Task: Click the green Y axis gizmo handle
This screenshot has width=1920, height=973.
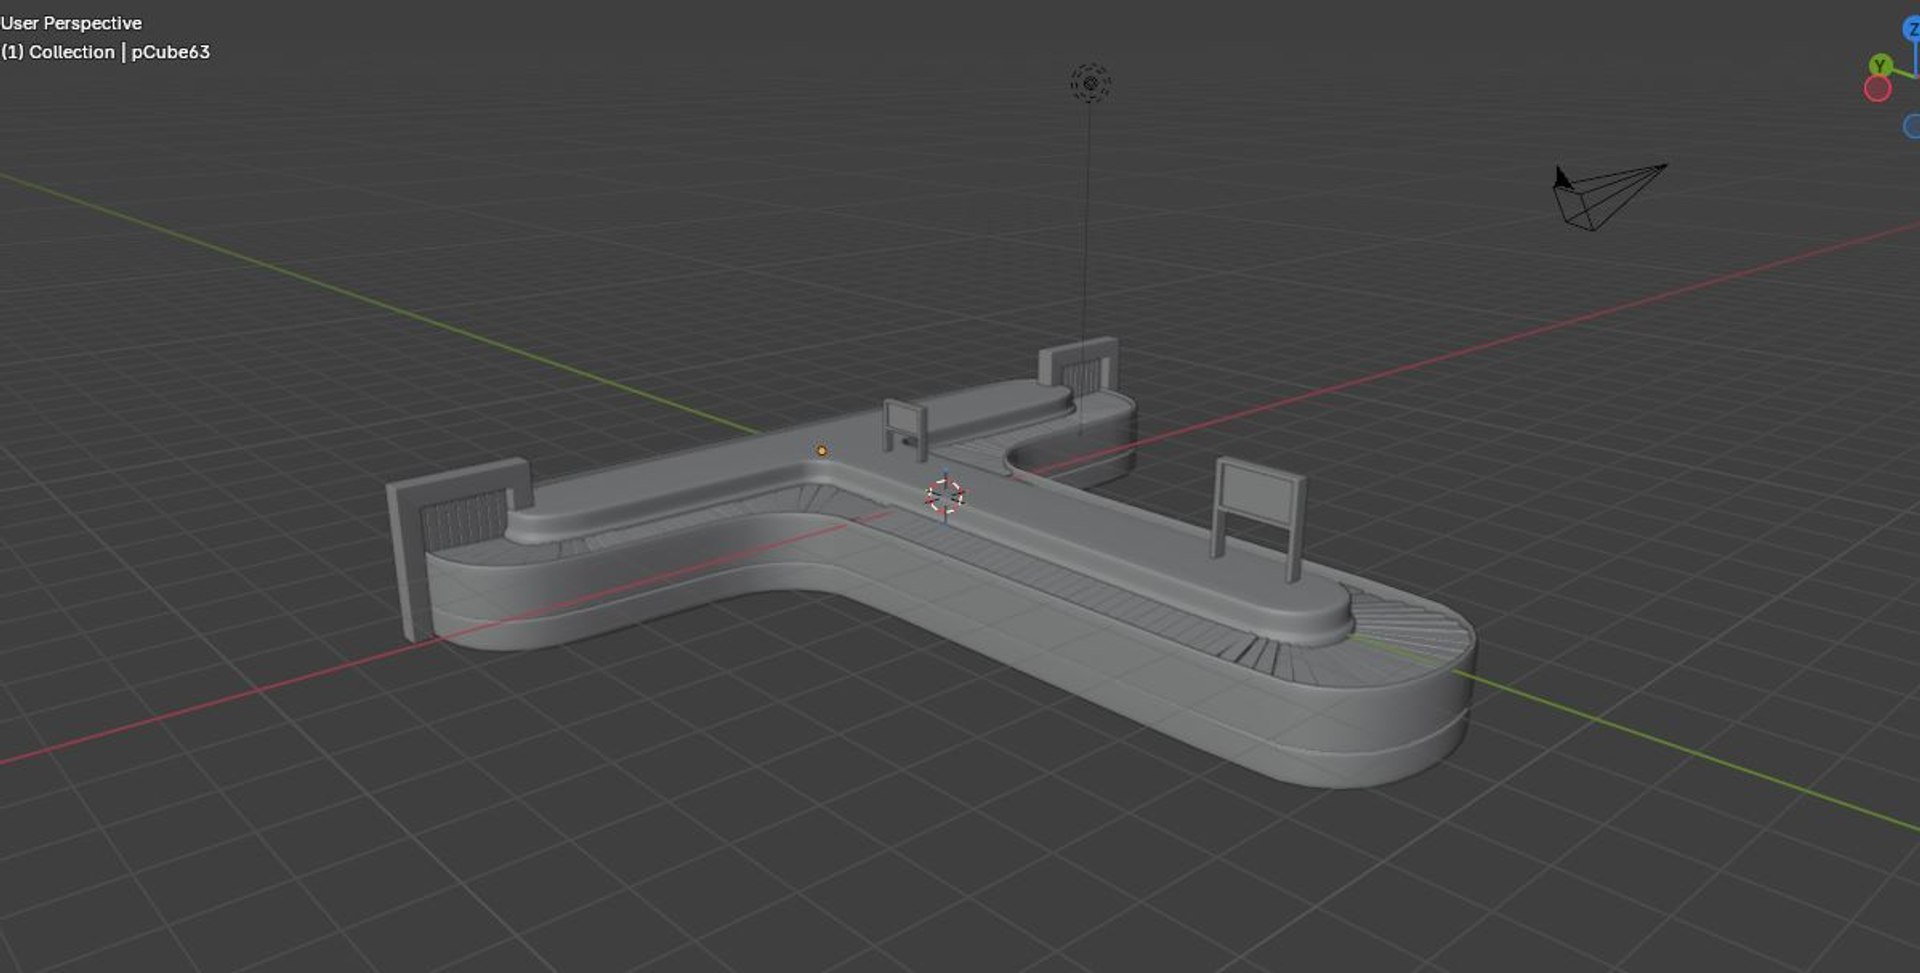Action: pyautogui.click(x=1880, y=66)
